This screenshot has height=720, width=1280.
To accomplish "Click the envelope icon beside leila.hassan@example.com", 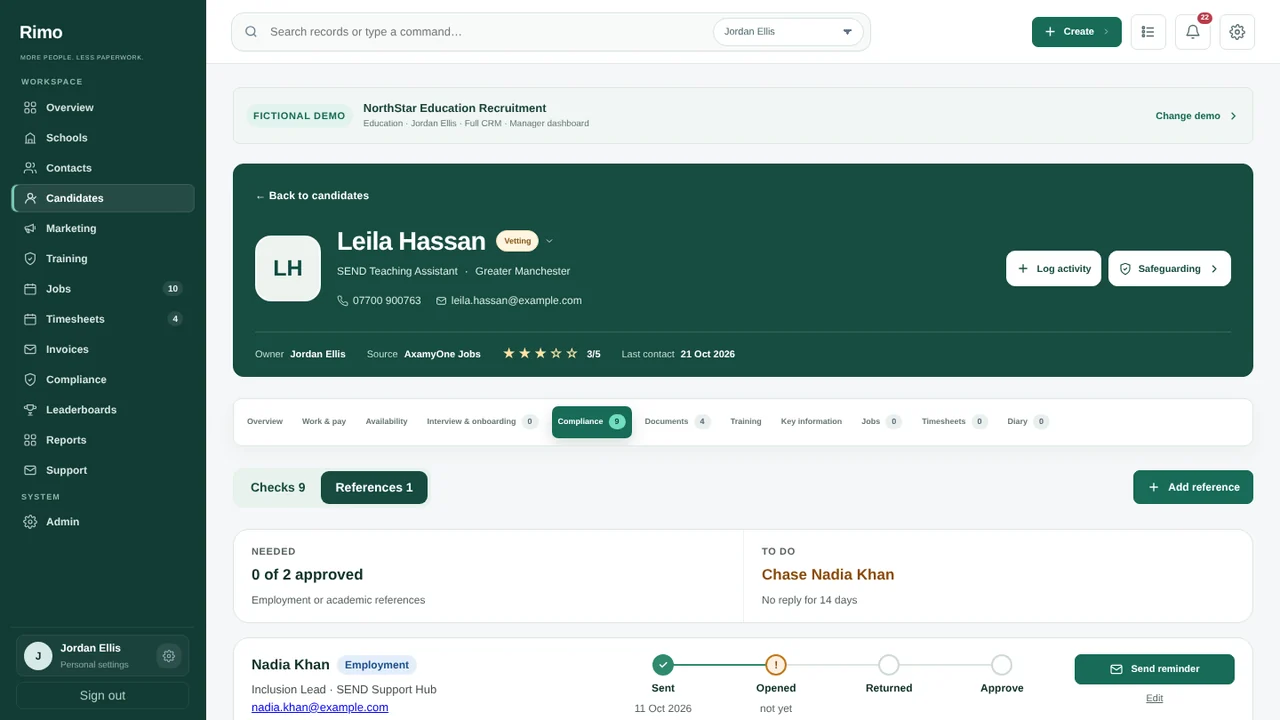I will pos(441,300).
